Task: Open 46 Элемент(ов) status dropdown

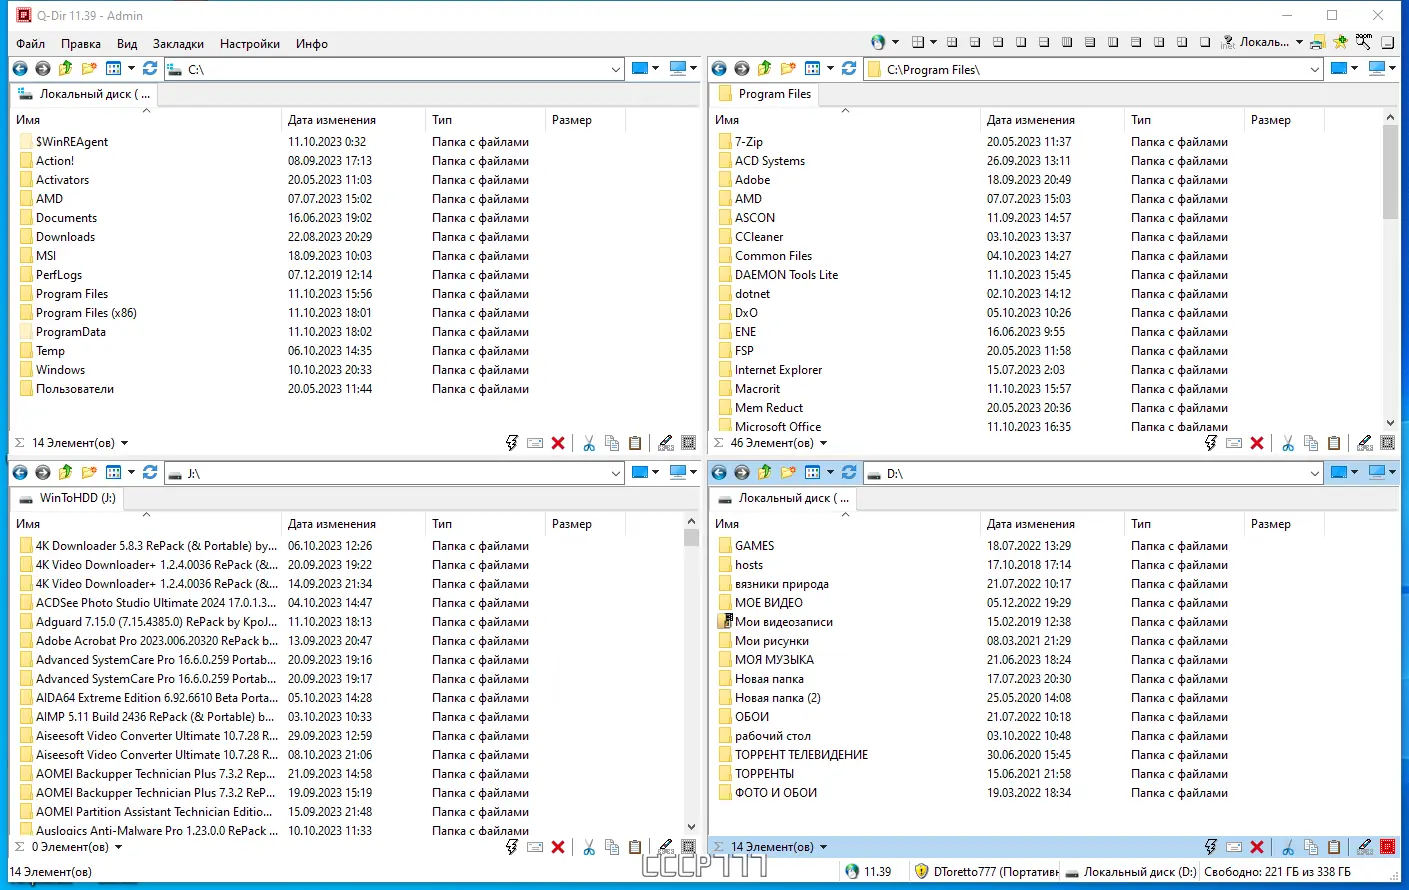Action: coord(823,443)
